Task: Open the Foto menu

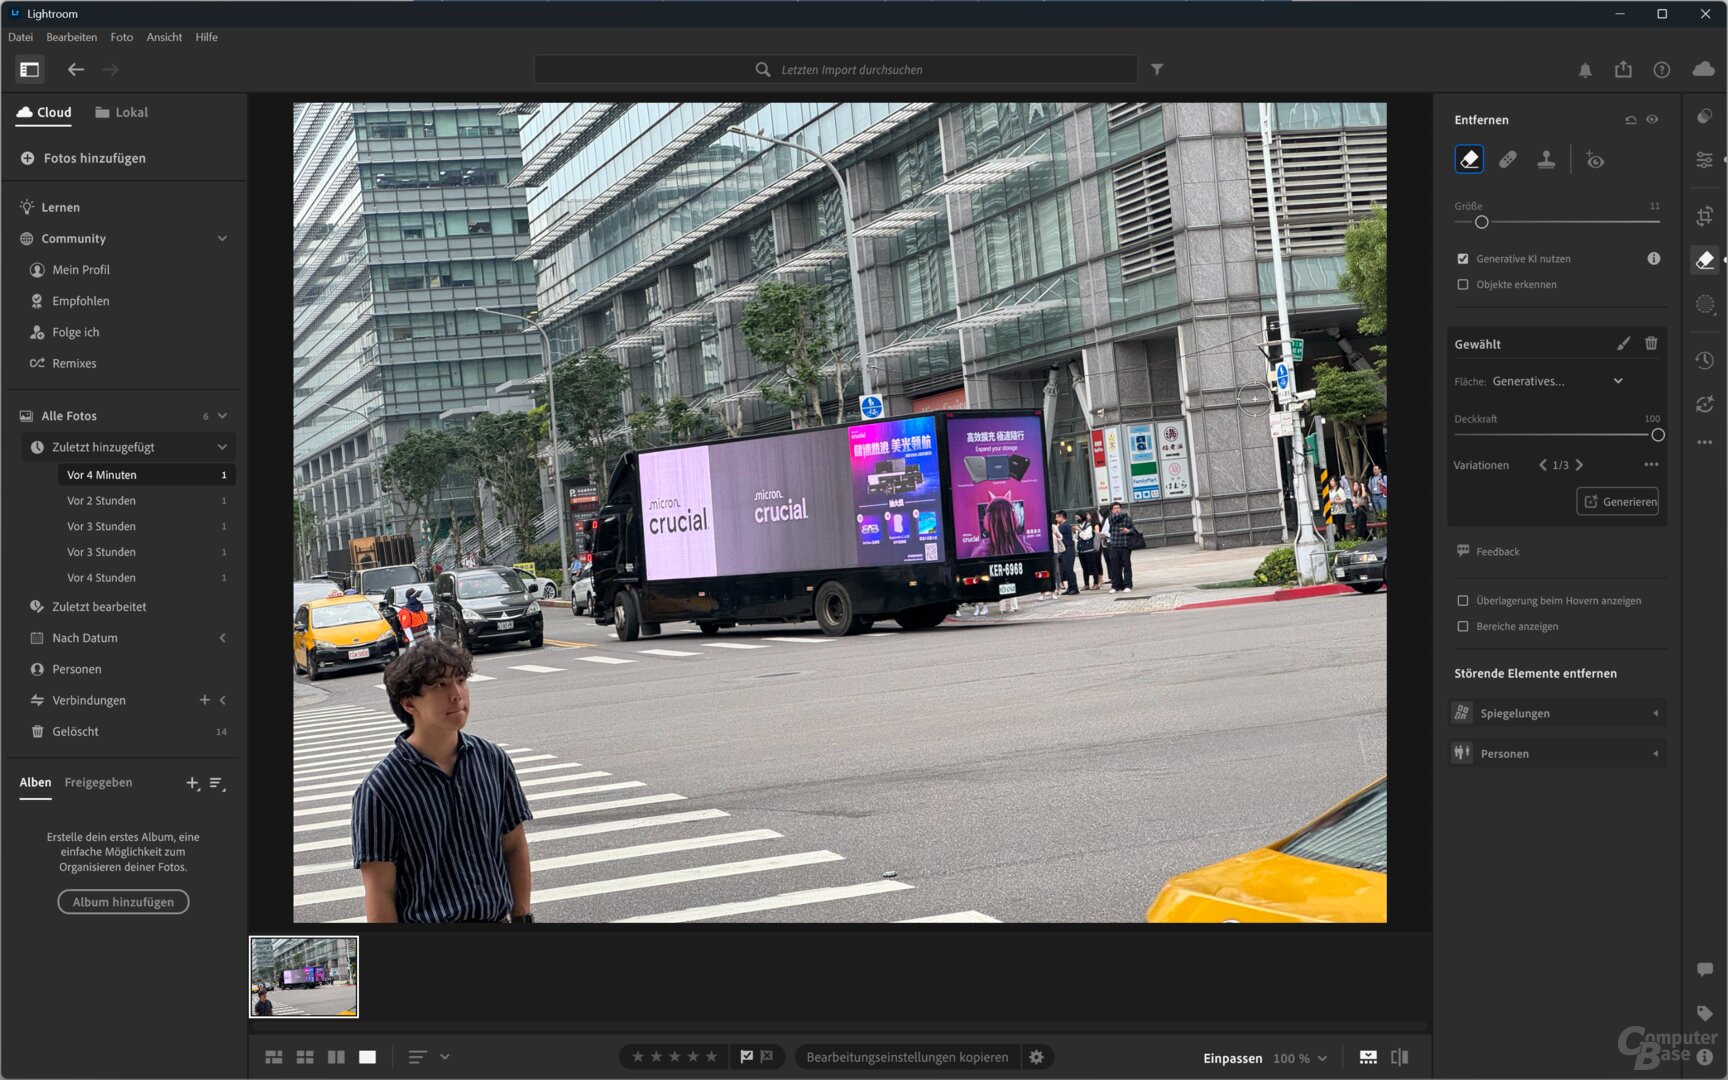Action: coord(121,37)
